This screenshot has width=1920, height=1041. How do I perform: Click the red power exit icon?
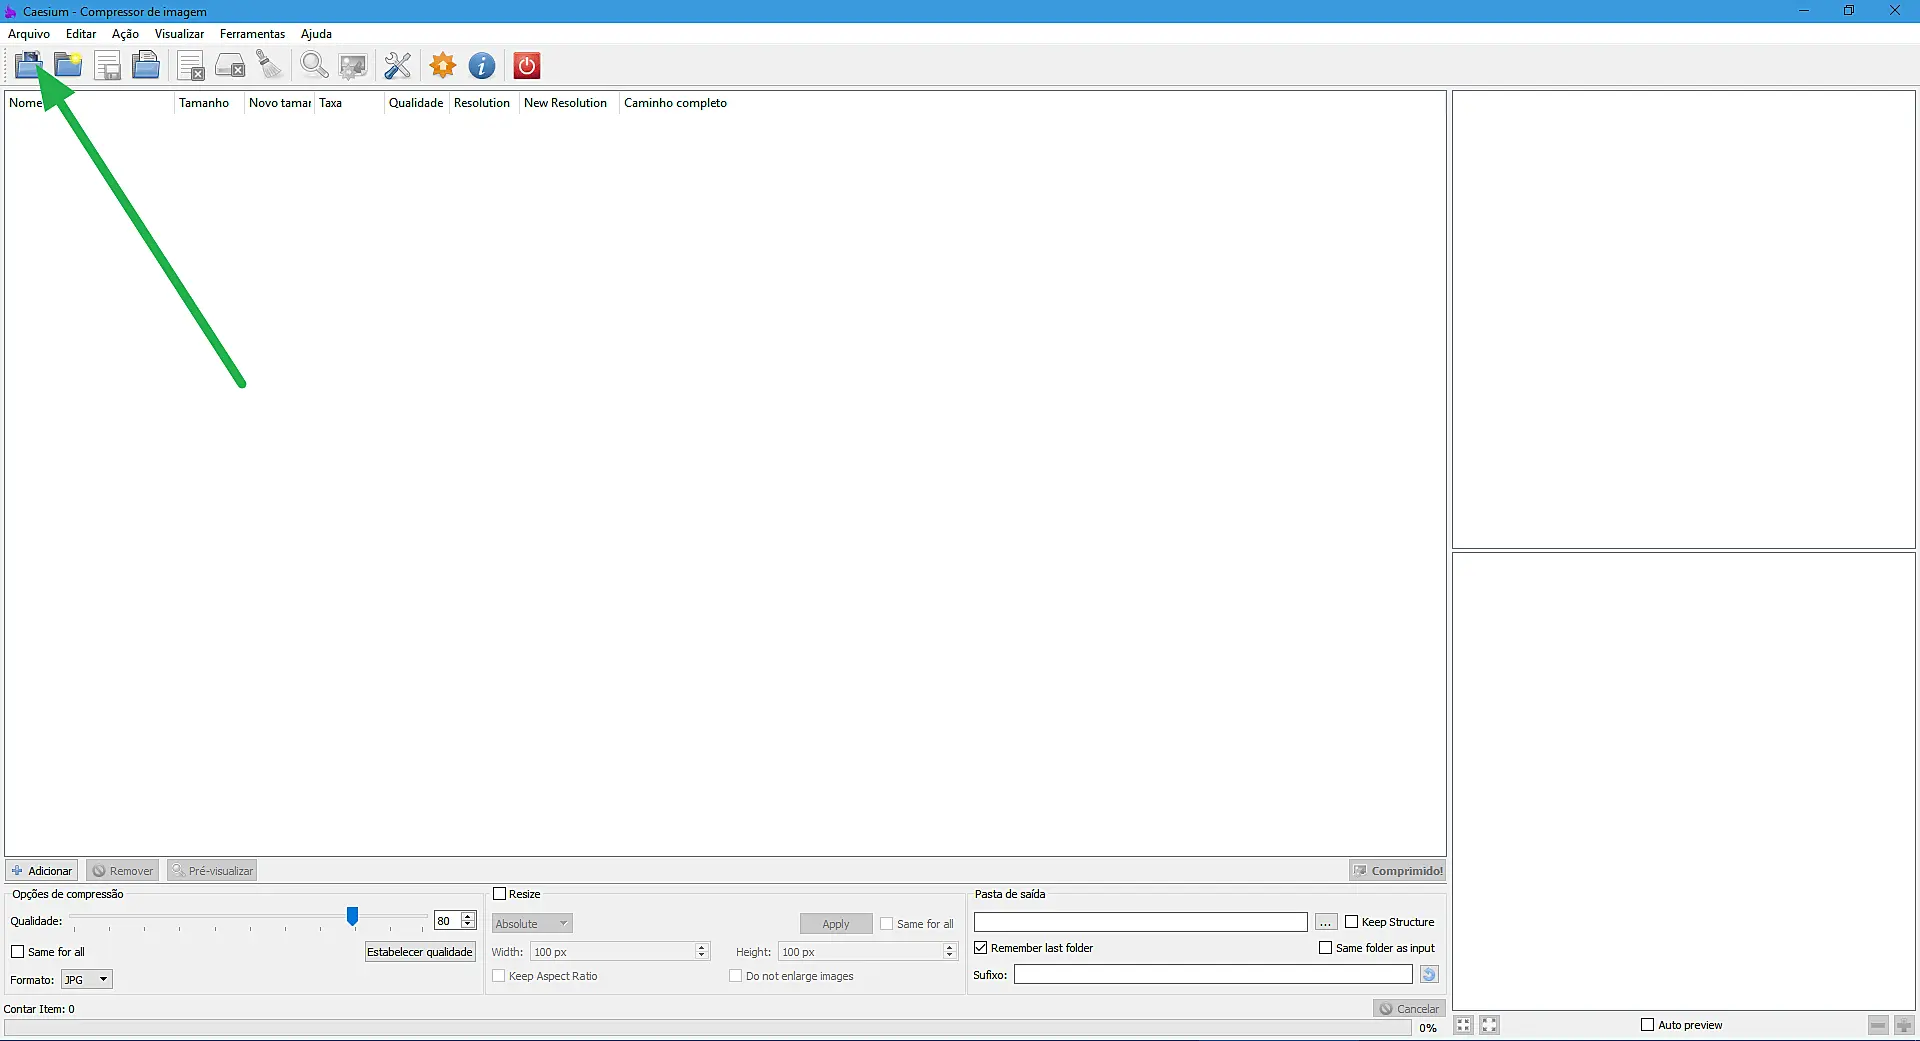[x=527, y=66]
